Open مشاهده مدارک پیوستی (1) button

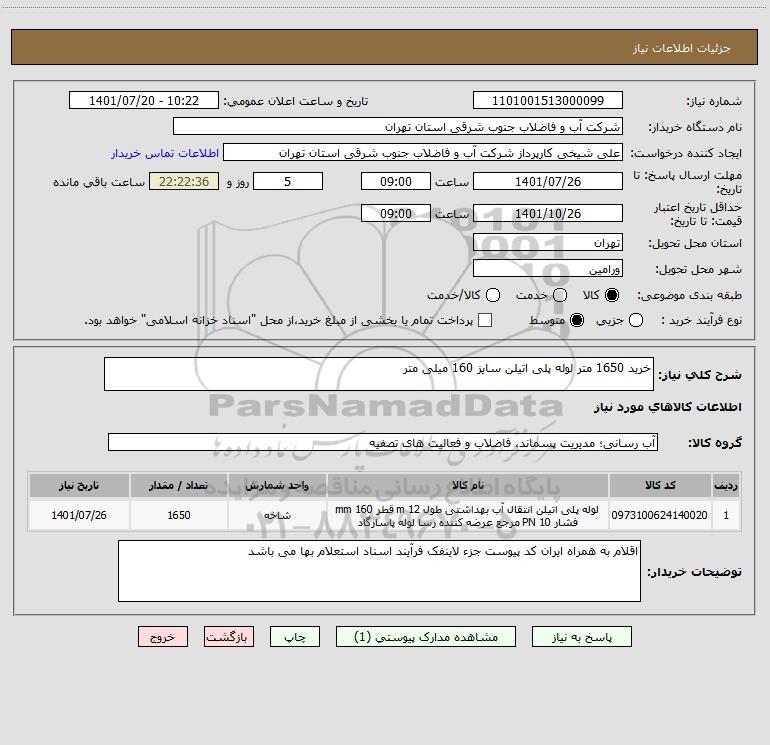(426, 637)
